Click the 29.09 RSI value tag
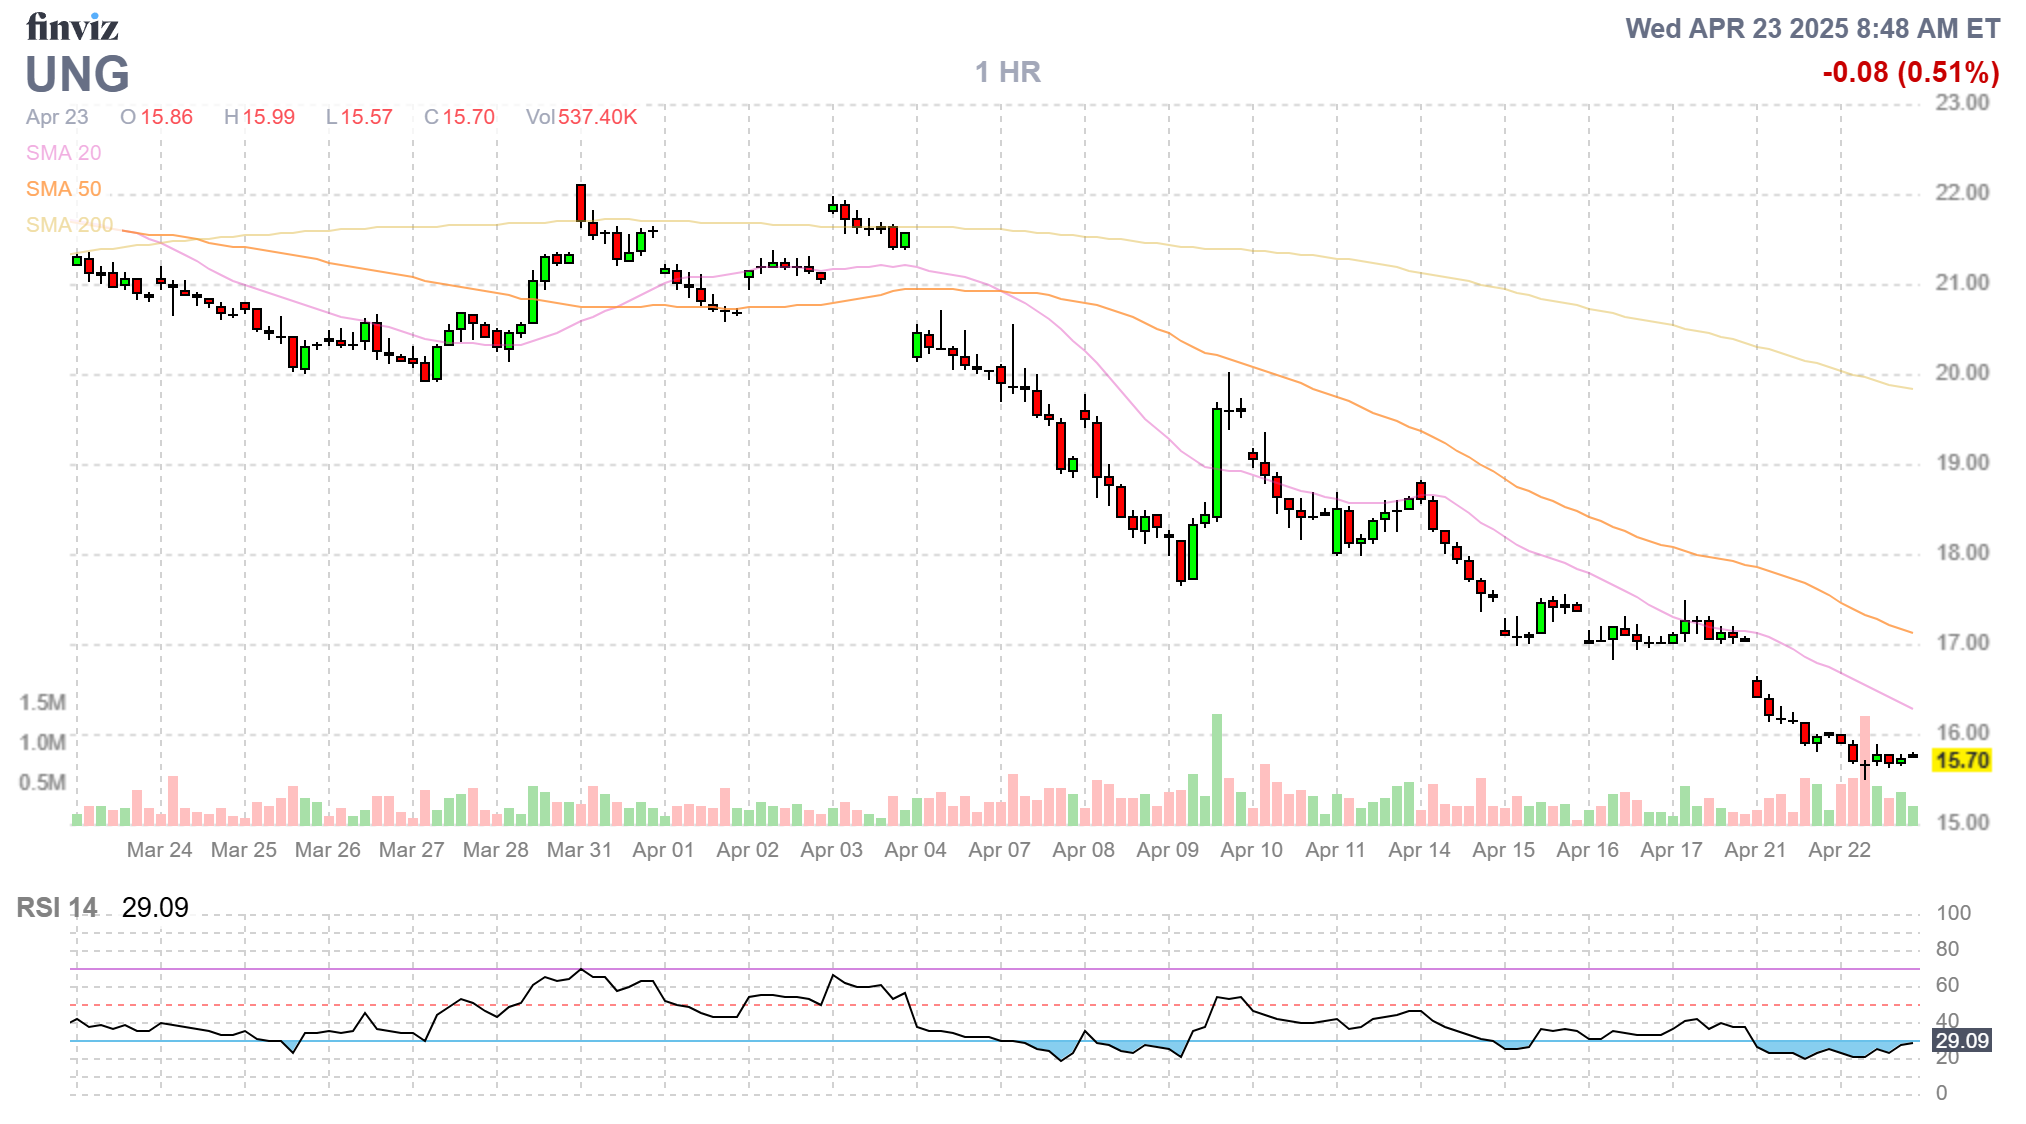Viewport: 2026px width, 1124px height. coord(1961,1041)
